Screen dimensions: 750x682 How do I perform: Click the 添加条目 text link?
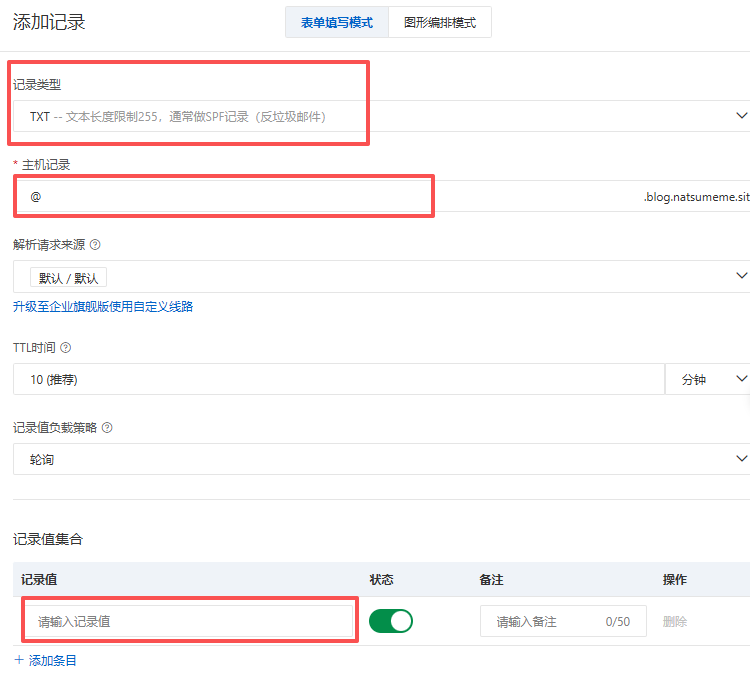click(53, 660)
